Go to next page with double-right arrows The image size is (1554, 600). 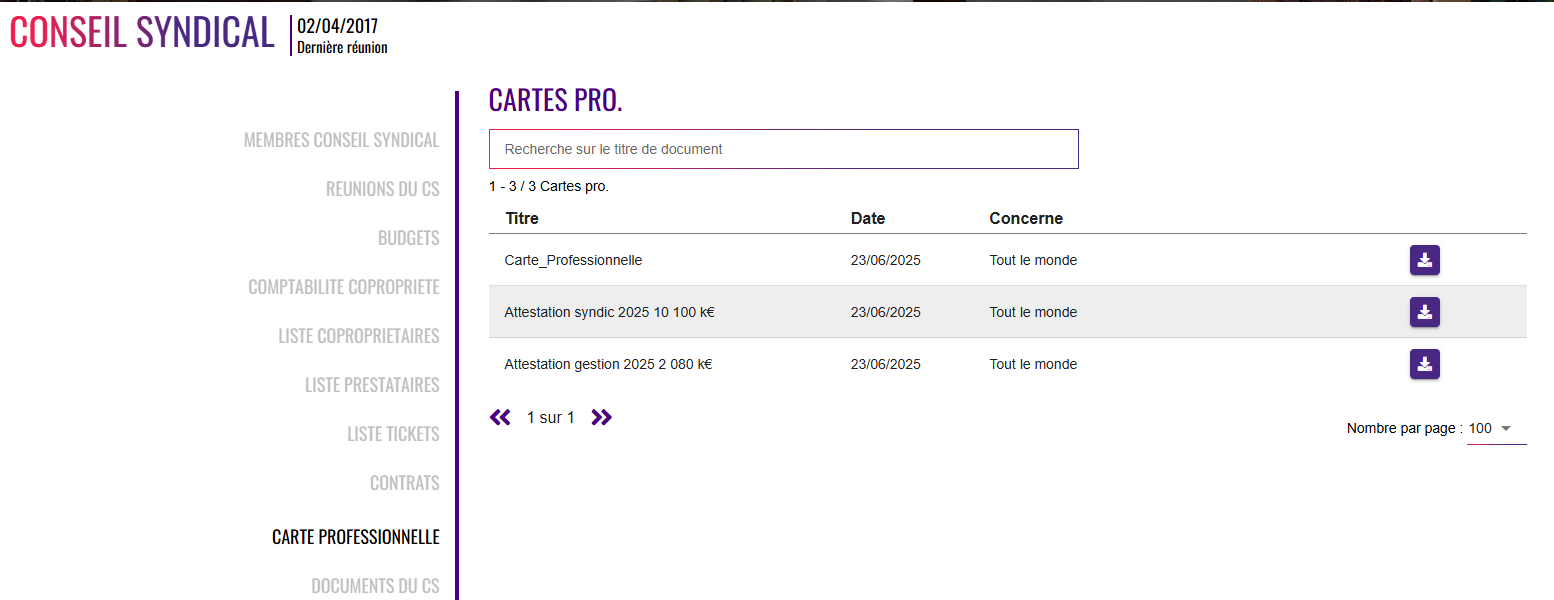pyautogui.click(x=601, y=417)
